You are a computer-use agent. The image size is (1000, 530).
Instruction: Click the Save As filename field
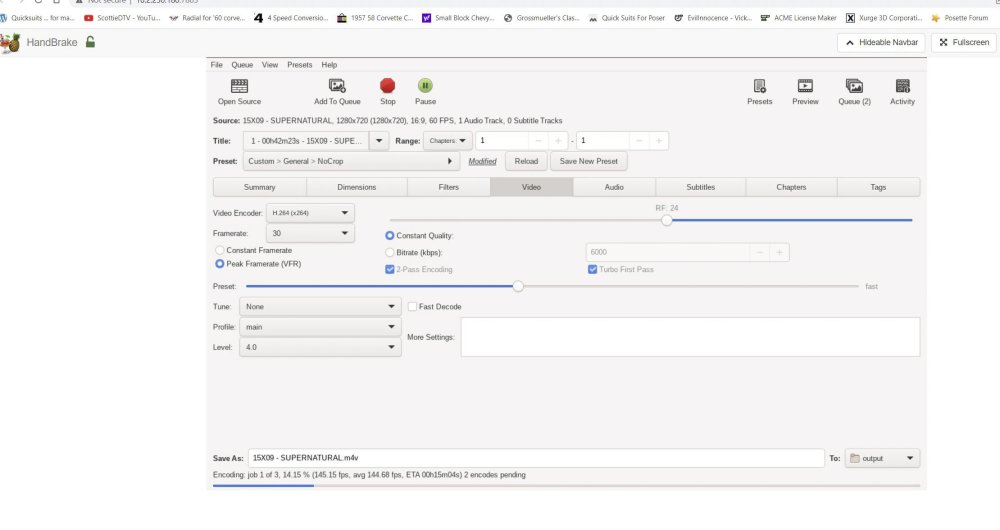(536, 458)
